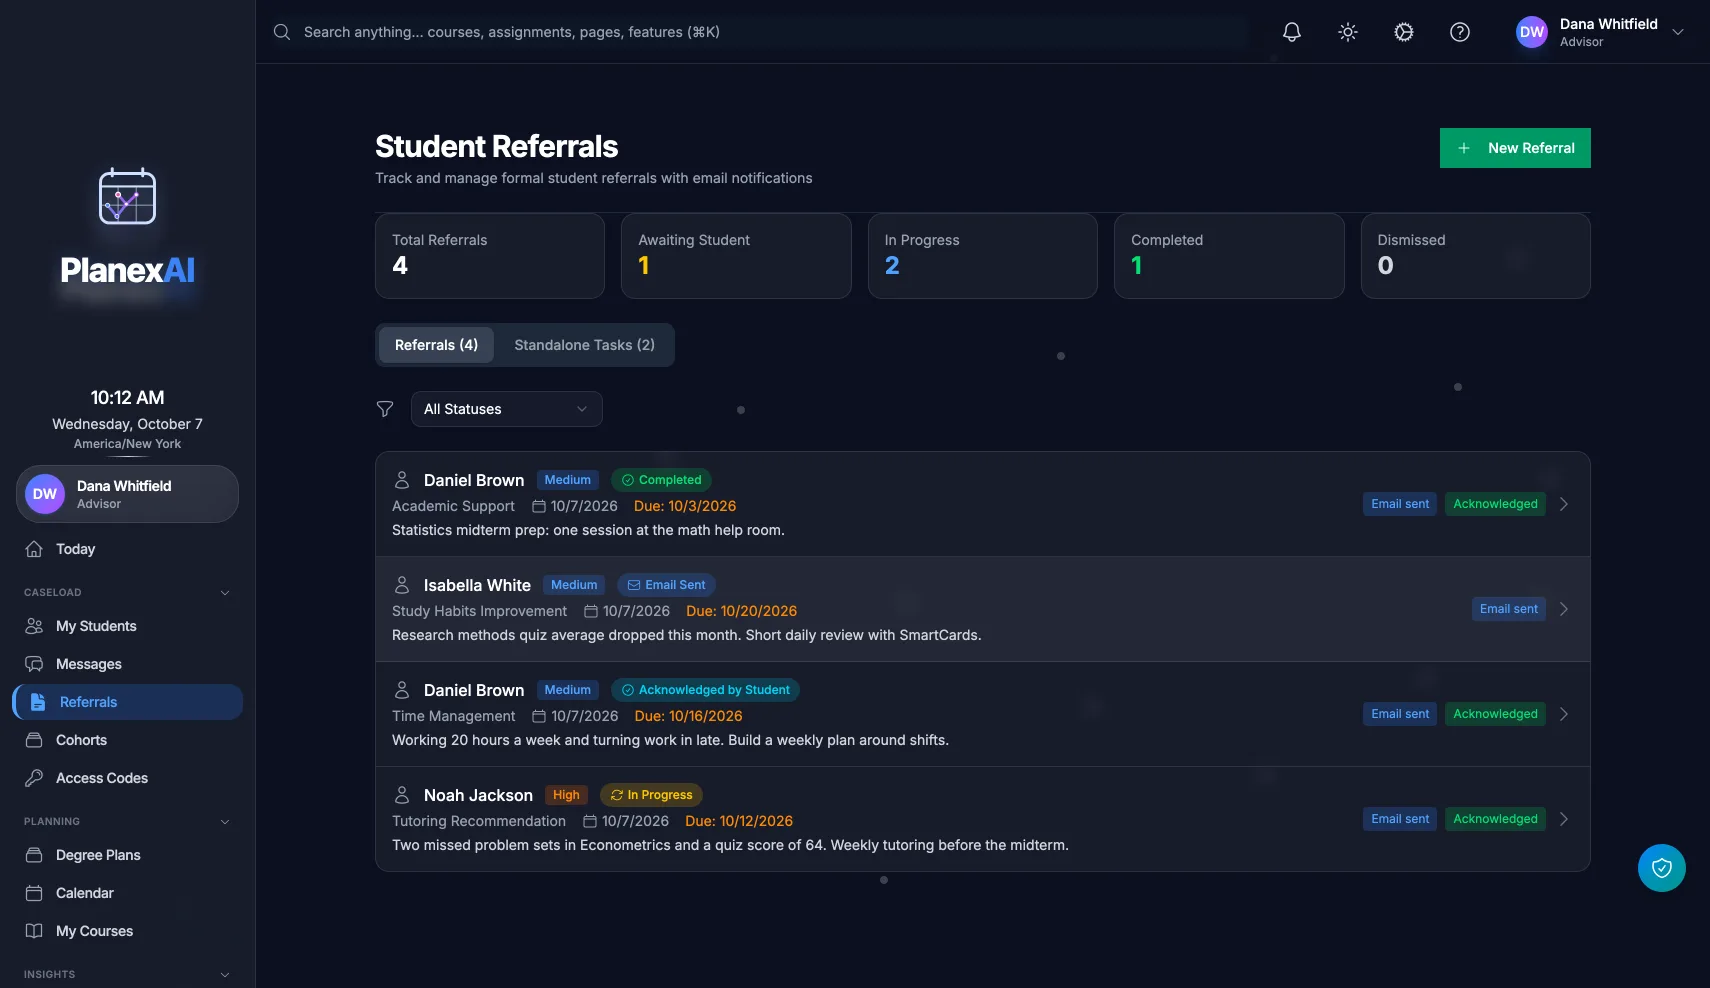Open the Dana Whitfield profile card in sidebar
The height and width of the screenshot is (988, 1710).
pyautogui.click(x=127, y=494)
